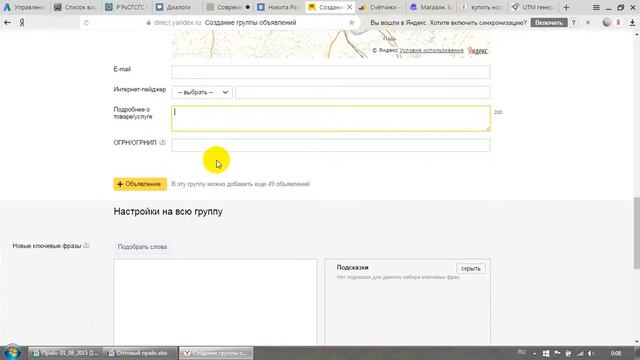Open the Прайс-01_08_2015 taskbar item
Image resolution: width=640 pixels, height=360 pixels.
pos(66,353)
